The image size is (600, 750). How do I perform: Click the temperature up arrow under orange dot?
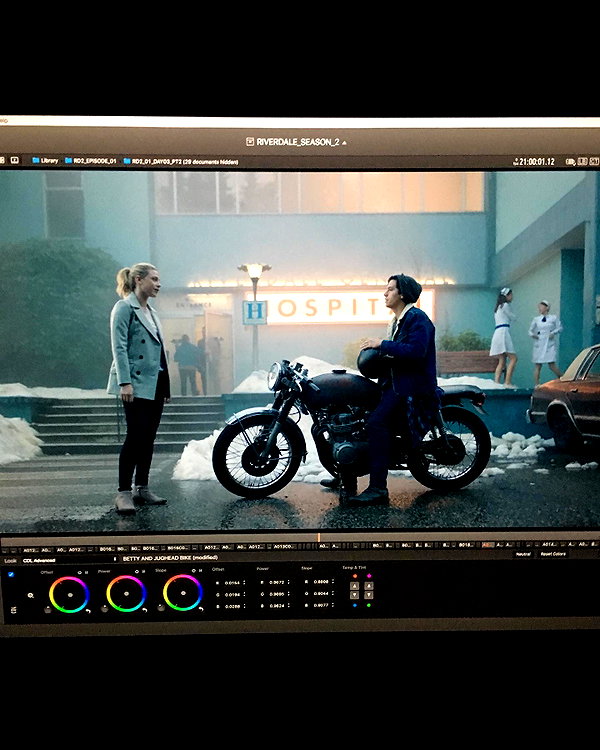[355, 585]
